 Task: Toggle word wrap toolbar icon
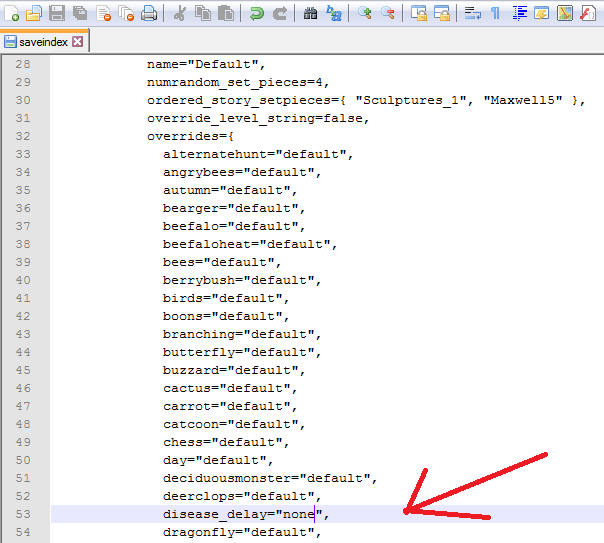pos(472,13)
